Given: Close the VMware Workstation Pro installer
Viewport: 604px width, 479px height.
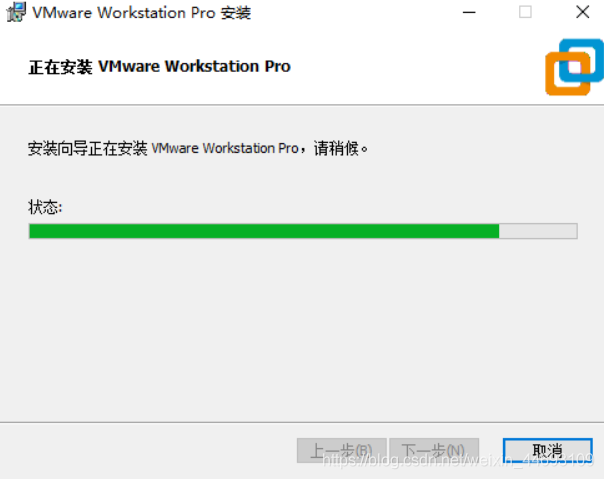Looking at the screenshot, I should point(582,12).
